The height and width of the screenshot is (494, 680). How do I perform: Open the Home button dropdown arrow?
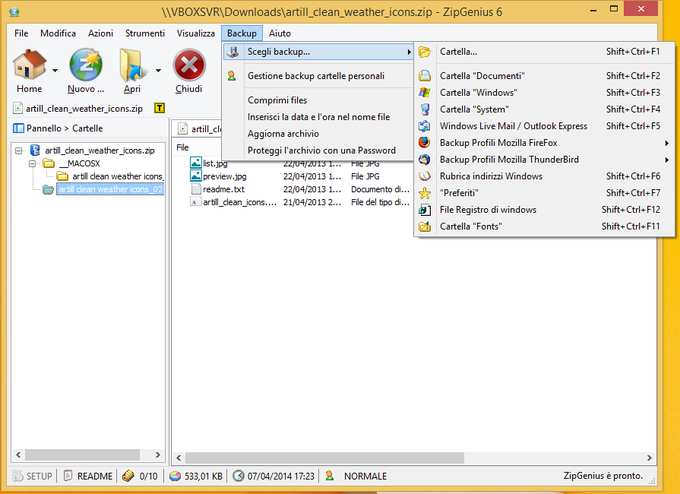coord(55,70)
